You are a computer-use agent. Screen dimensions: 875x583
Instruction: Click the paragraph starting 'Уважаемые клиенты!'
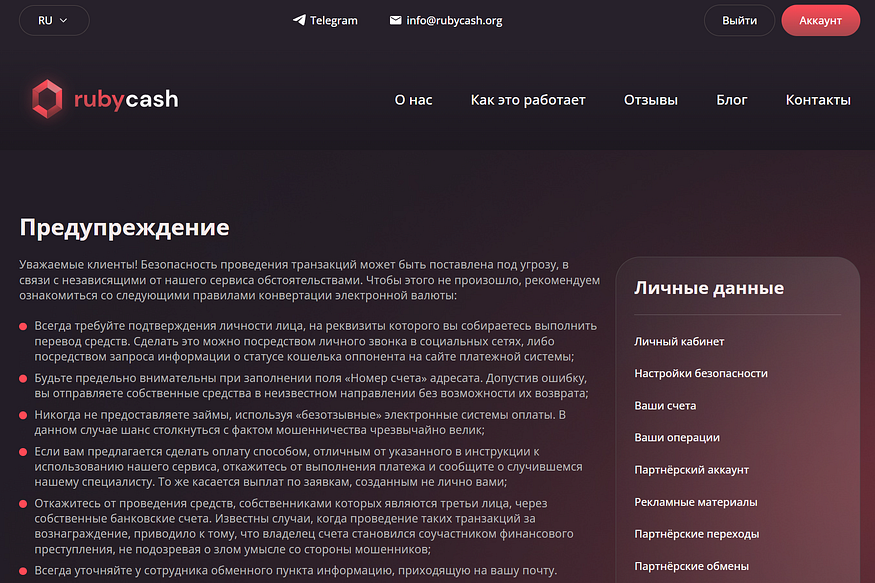tap(310, 280)
